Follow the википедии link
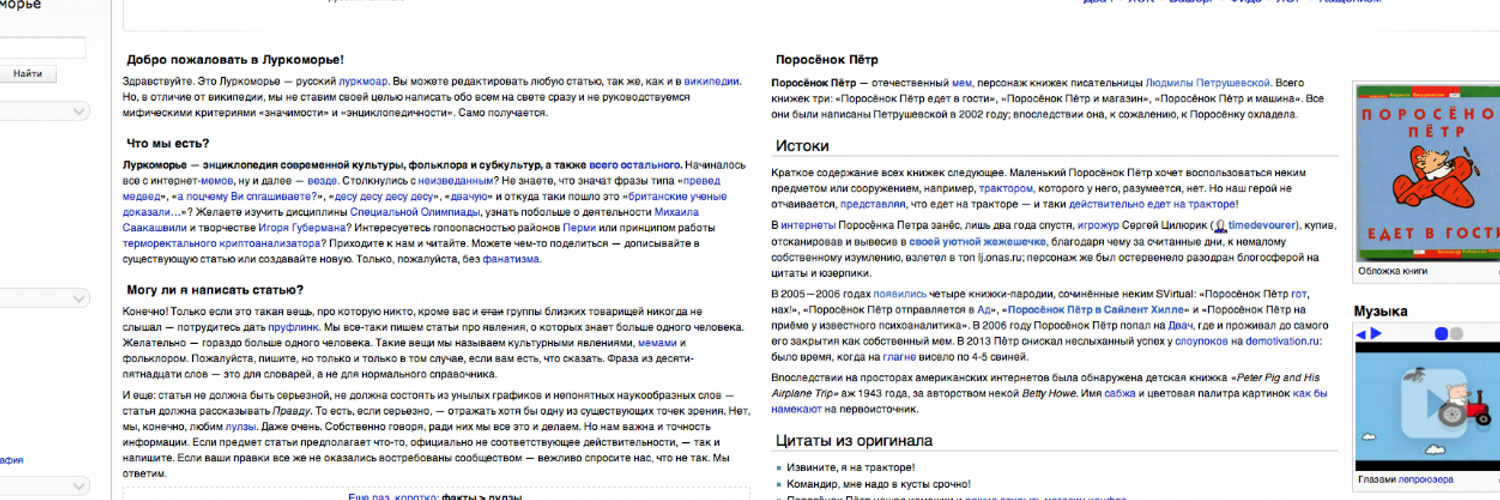This screenshot has height=500, width=1500. coord(712,81)
